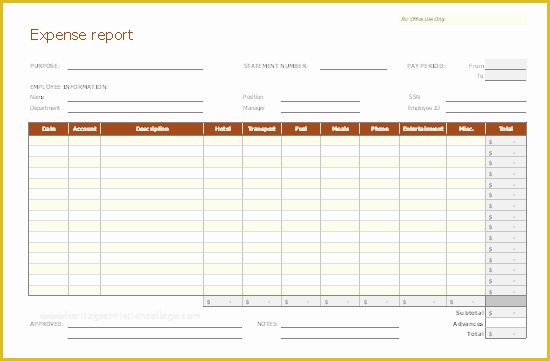Click the PURPOSE input line
The image size is (550, 361).
(135, 66)
